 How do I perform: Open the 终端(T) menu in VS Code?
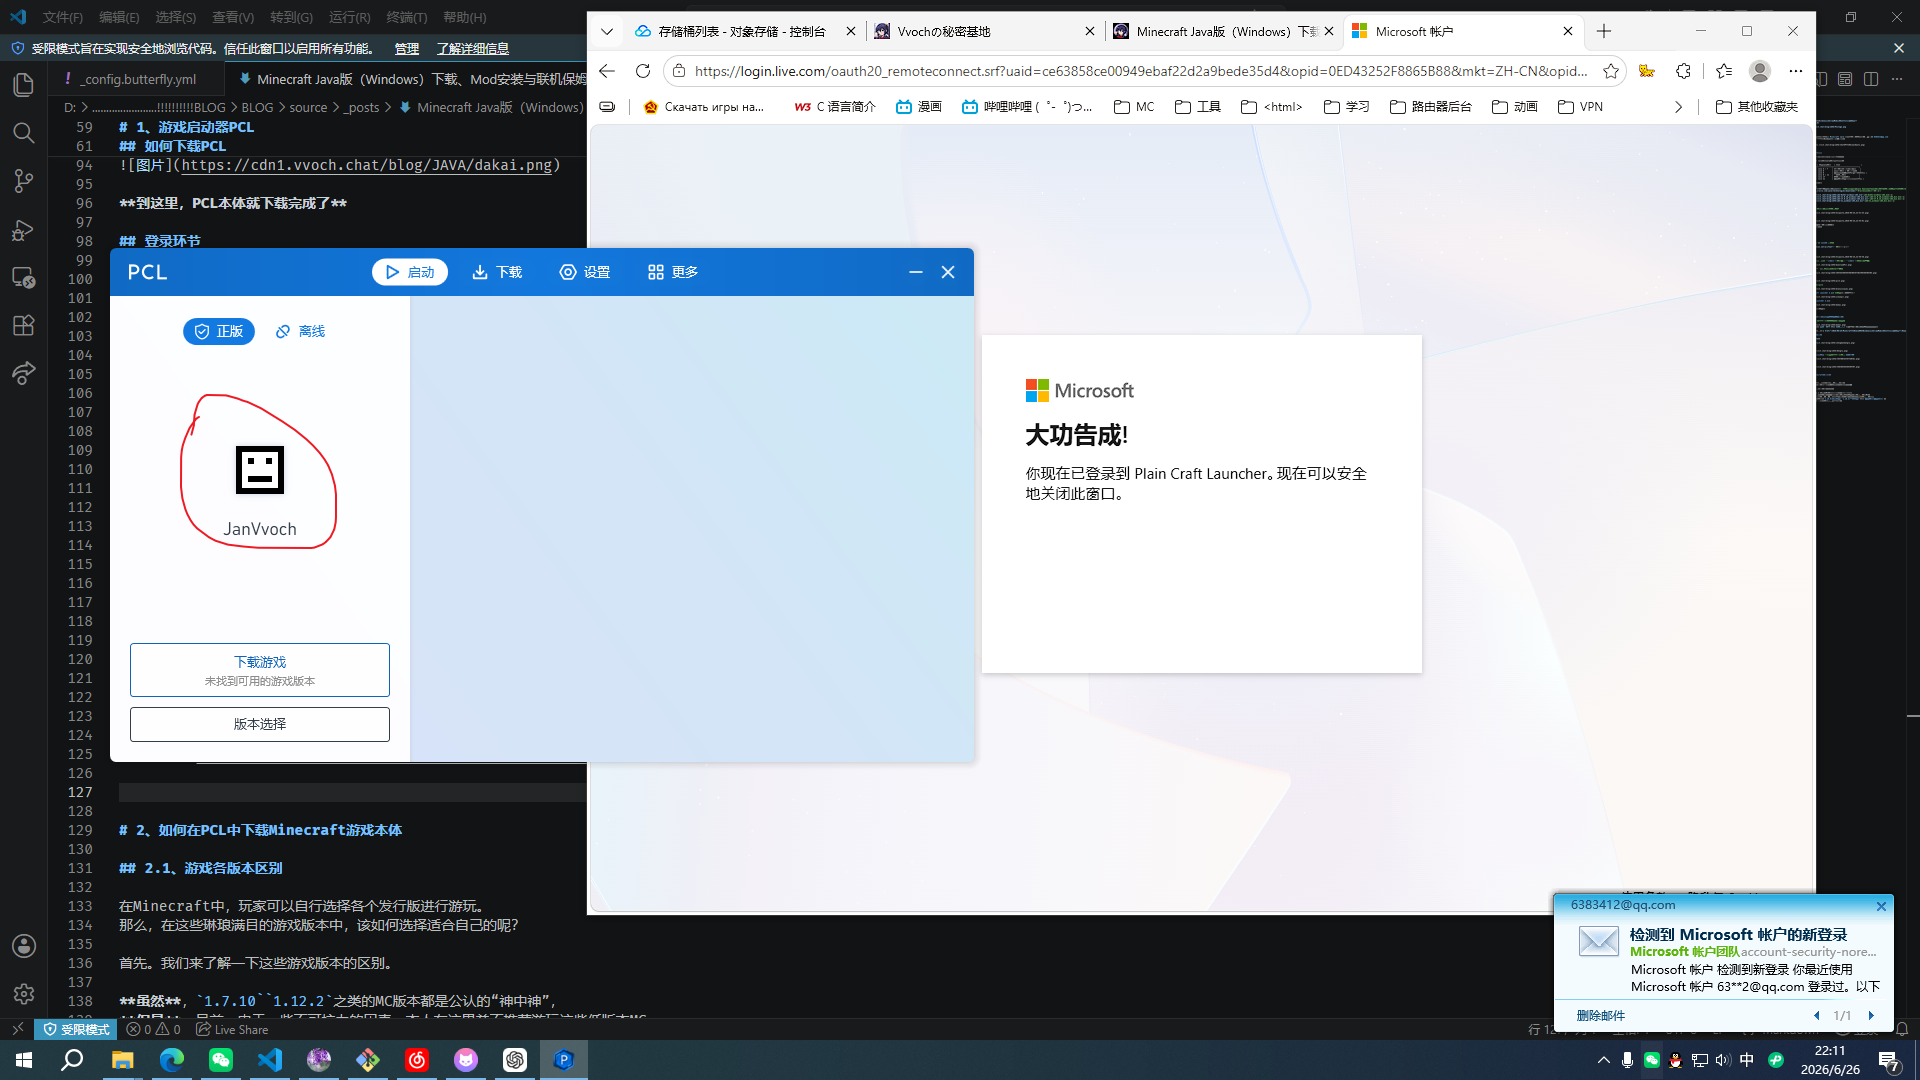tap(407, 17)
